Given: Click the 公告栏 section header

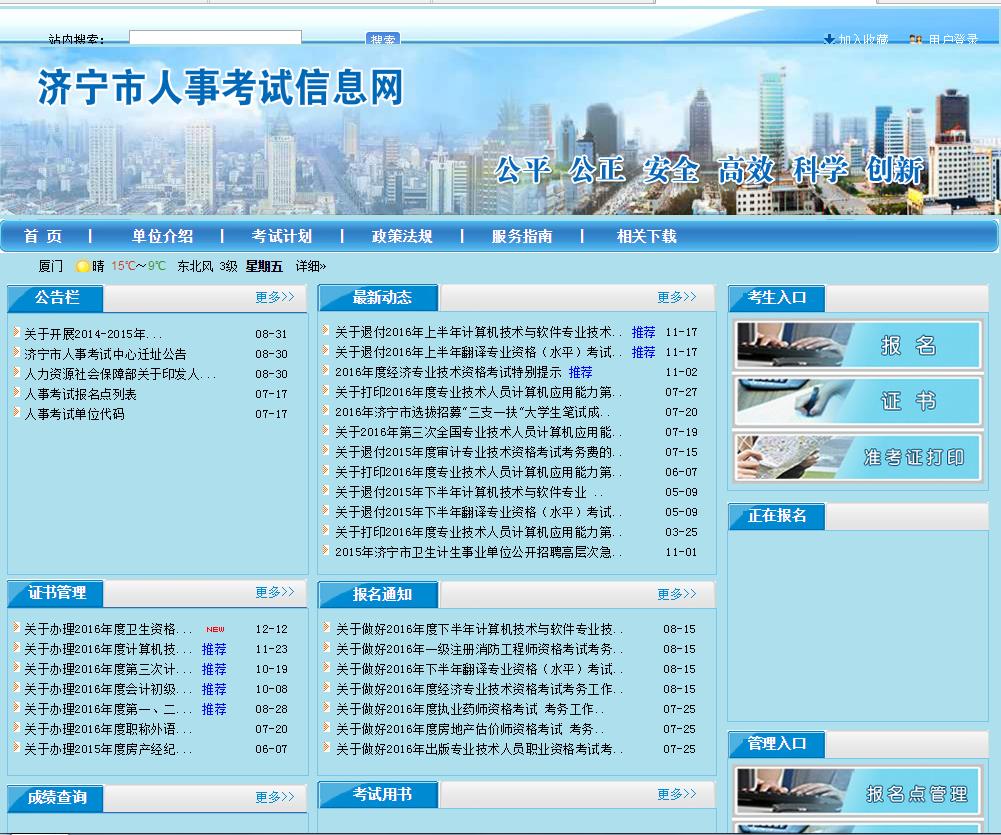Looking at the screenshot, I should (x=56, y=297).
